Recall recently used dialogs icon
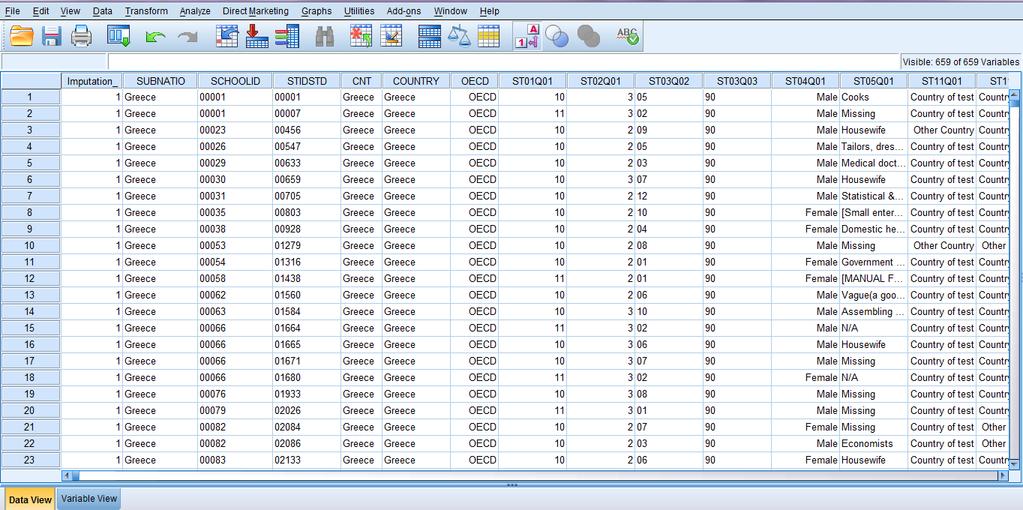The image size is (1023, 510). click(x=119, y=36)
